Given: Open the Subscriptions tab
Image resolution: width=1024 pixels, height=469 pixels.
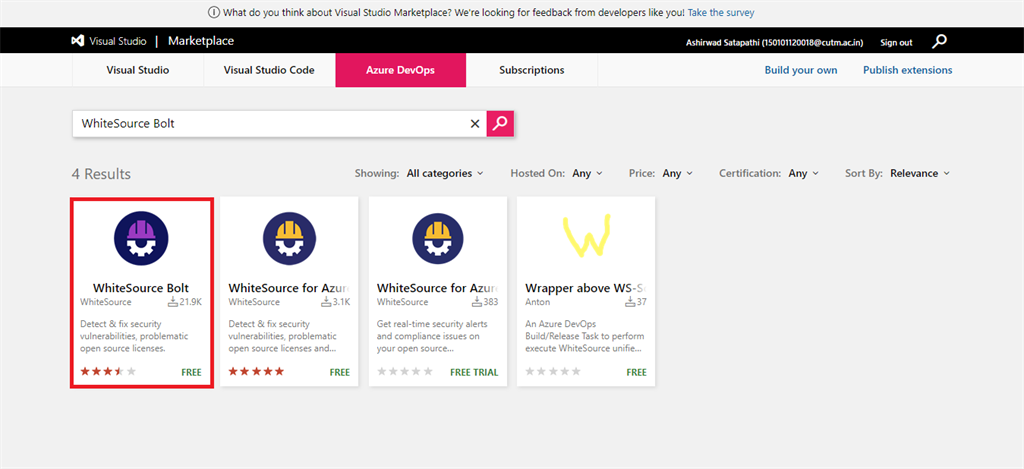Looking at the screenshot, I should 532,70.
